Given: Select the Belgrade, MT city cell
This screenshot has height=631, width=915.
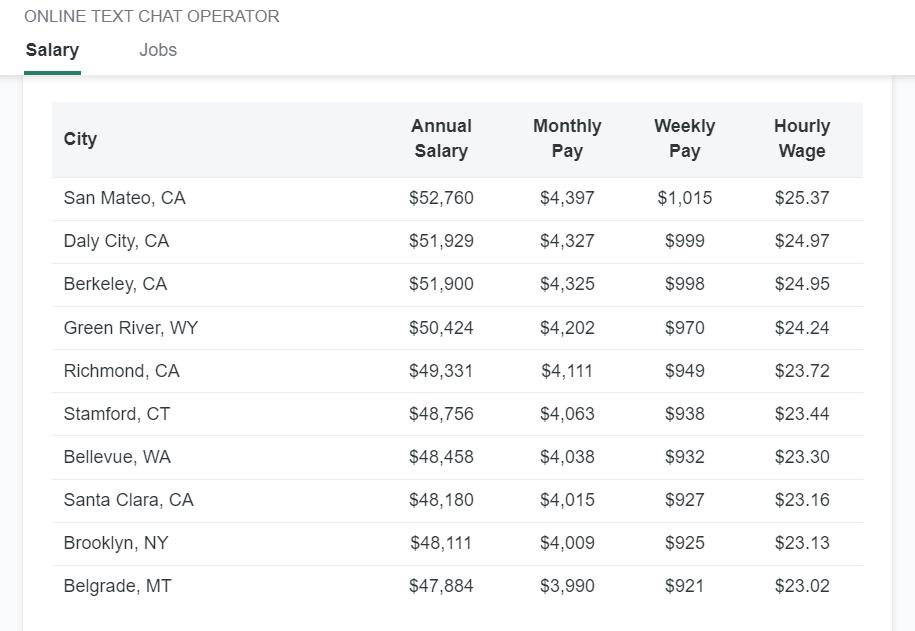Looking at the screenshot, I should [x=118, y=586].
